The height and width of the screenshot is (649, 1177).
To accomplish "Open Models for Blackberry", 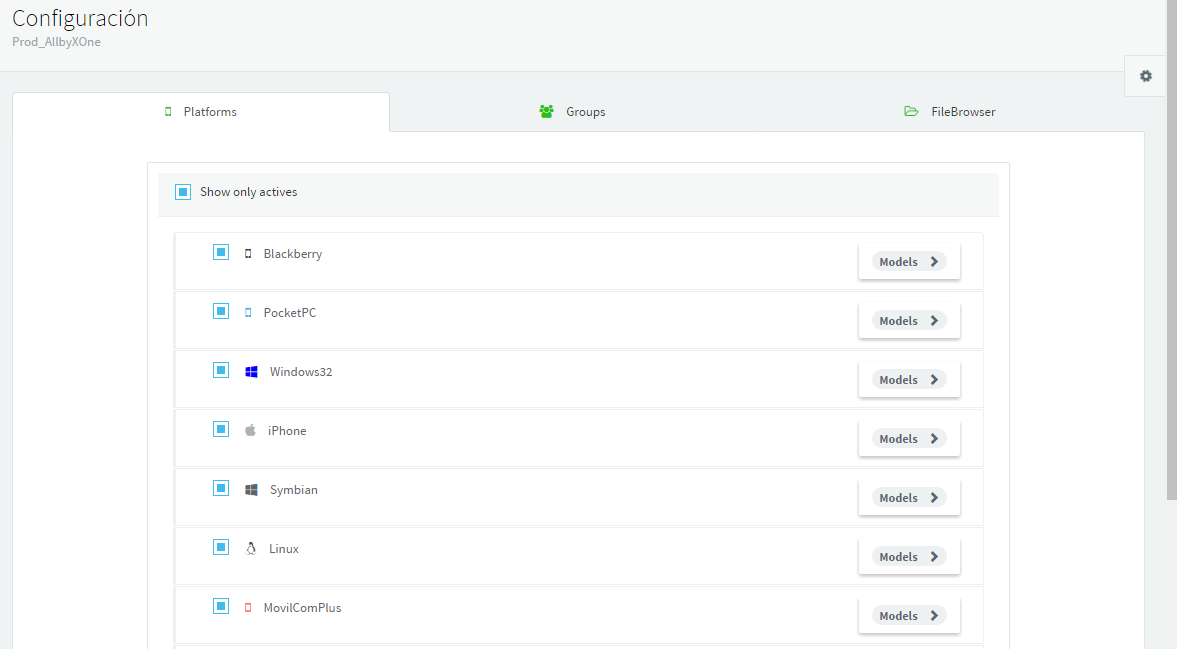I will (x=909, y=262).
